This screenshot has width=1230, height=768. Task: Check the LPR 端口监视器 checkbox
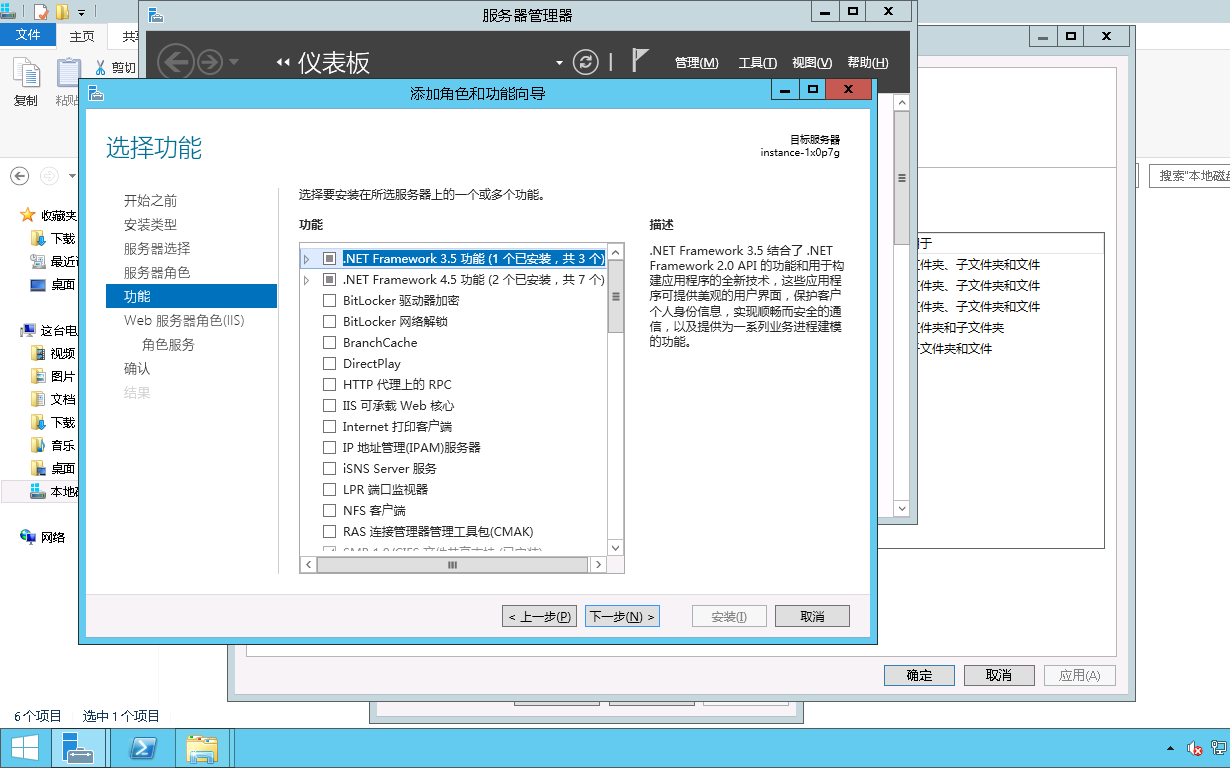coord(329,489)
